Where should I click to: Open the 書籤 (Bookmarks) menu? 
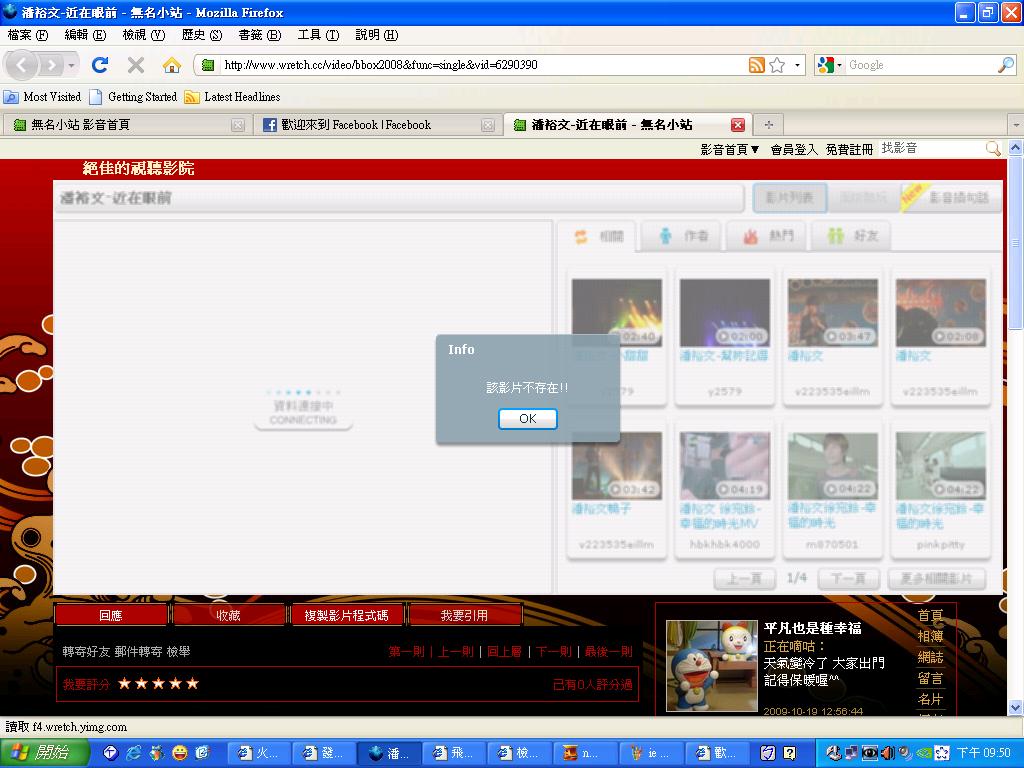[259, 35]
